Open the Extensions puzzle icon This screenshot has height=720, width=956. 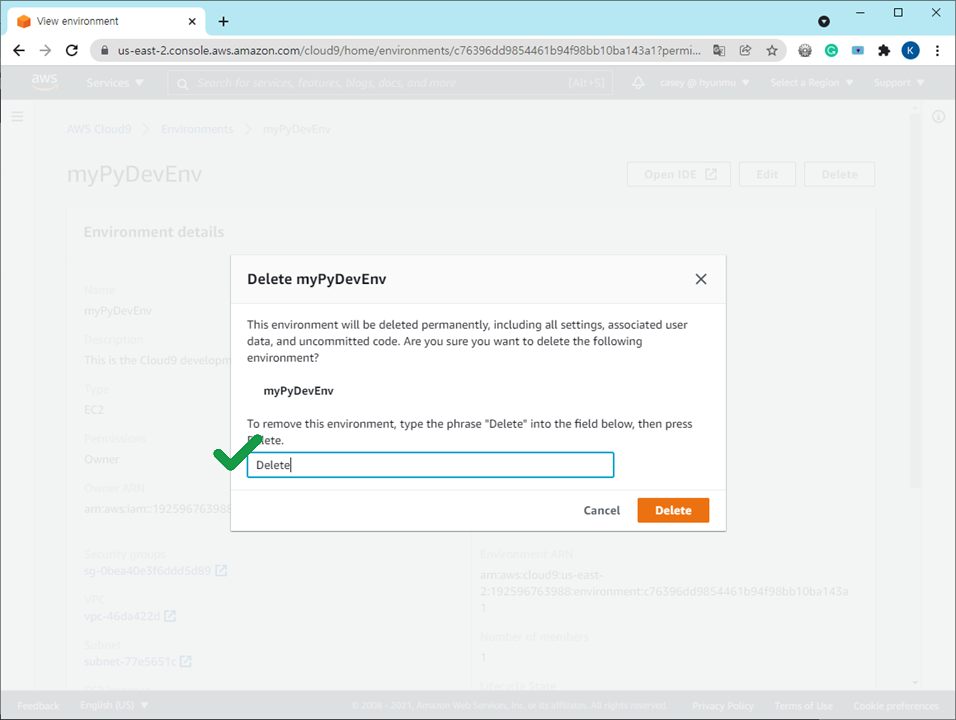tap(884, 51)
